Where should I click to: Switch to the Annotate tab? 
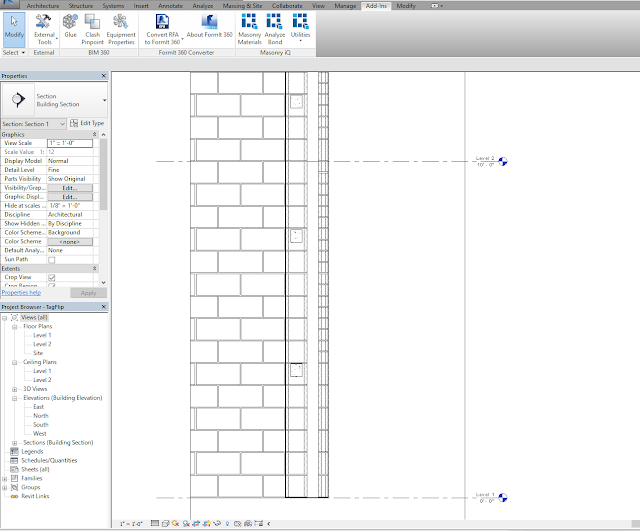[171, 6]
